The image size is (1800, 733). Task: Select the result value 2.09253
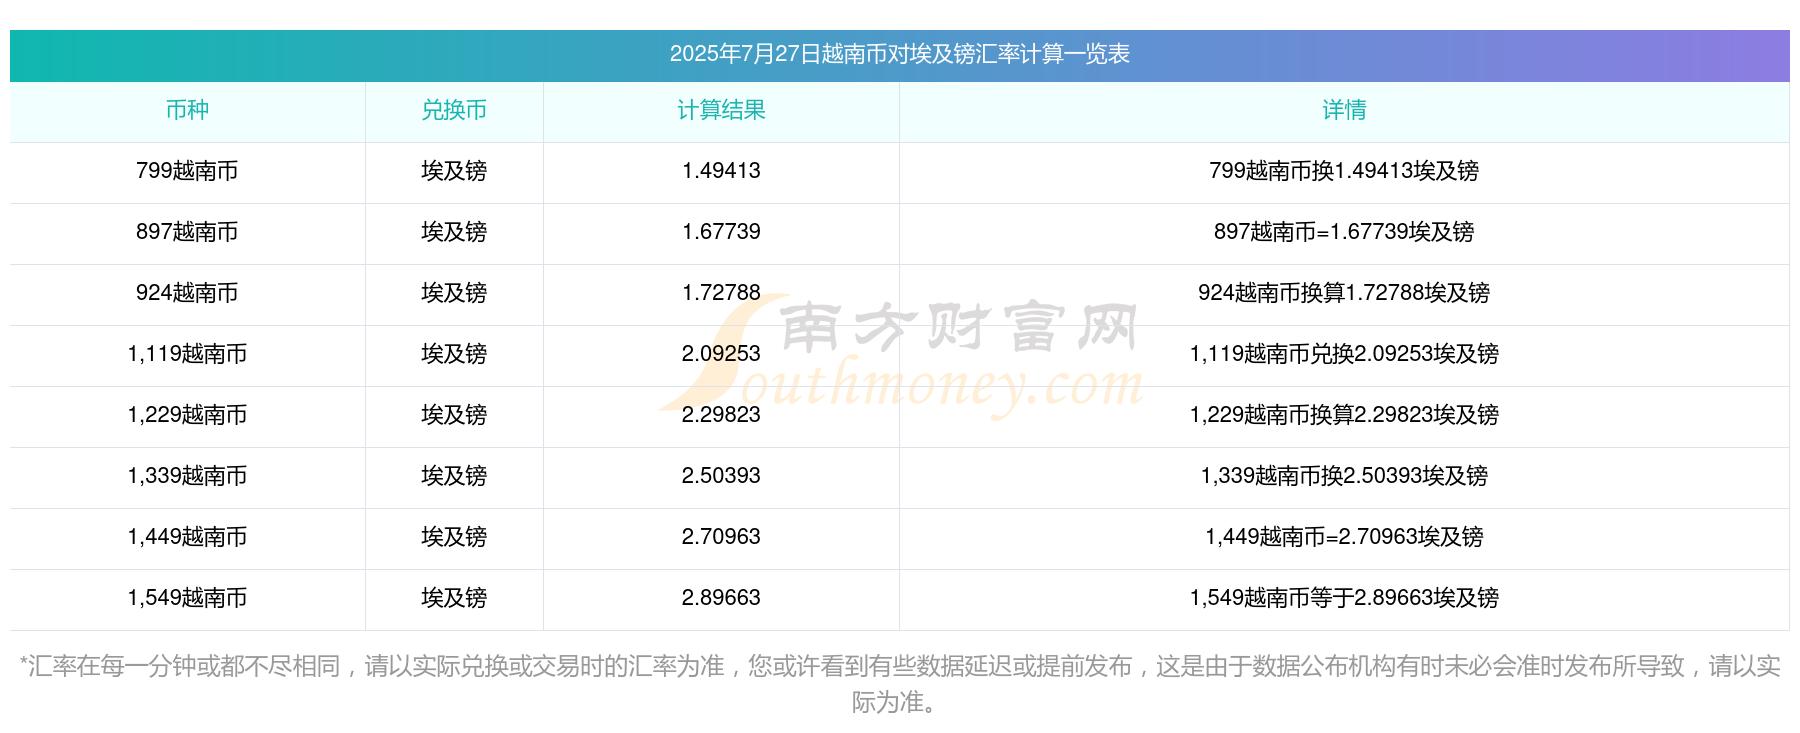(x=721, y=354)
